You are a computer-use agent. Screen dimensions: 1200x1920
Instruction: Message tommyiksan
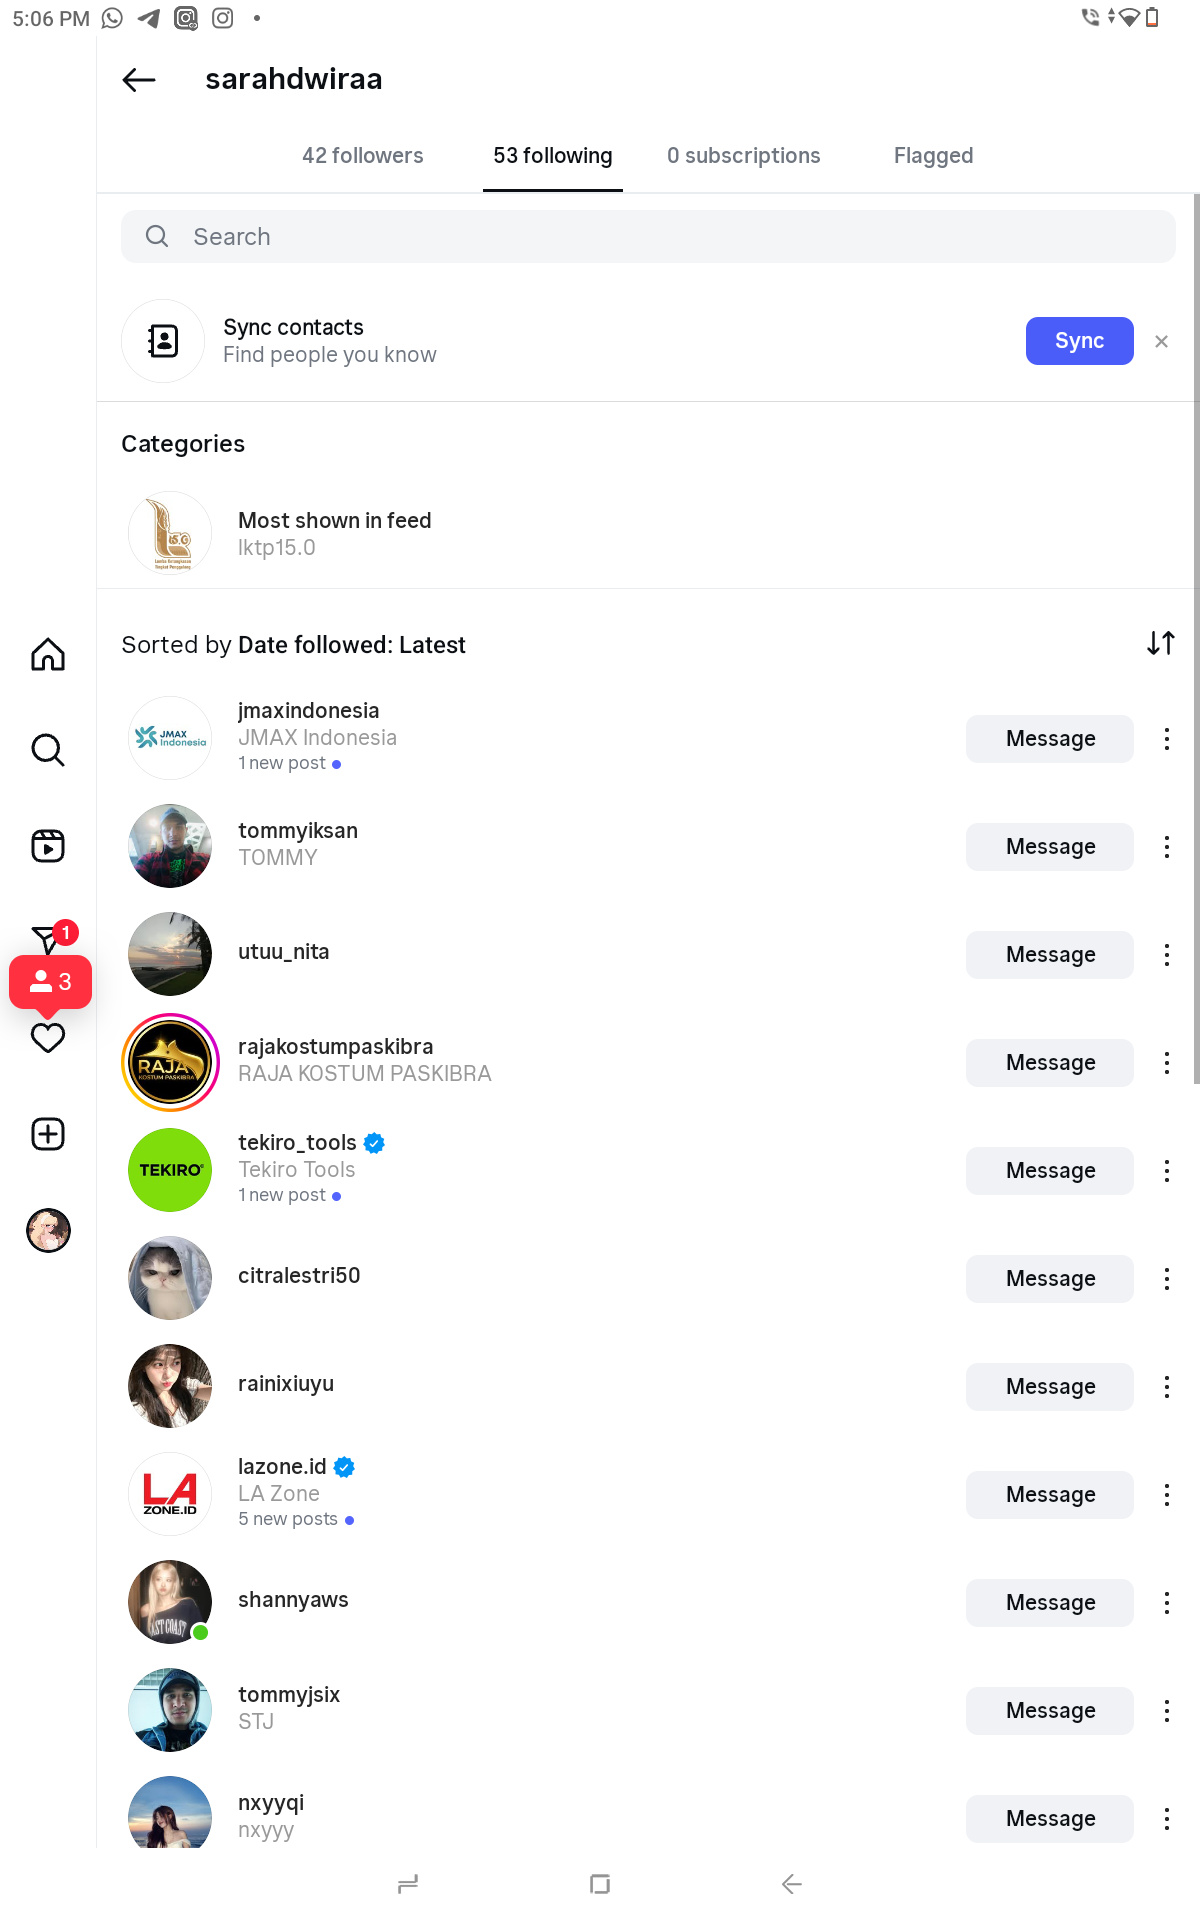[1049, 847]
